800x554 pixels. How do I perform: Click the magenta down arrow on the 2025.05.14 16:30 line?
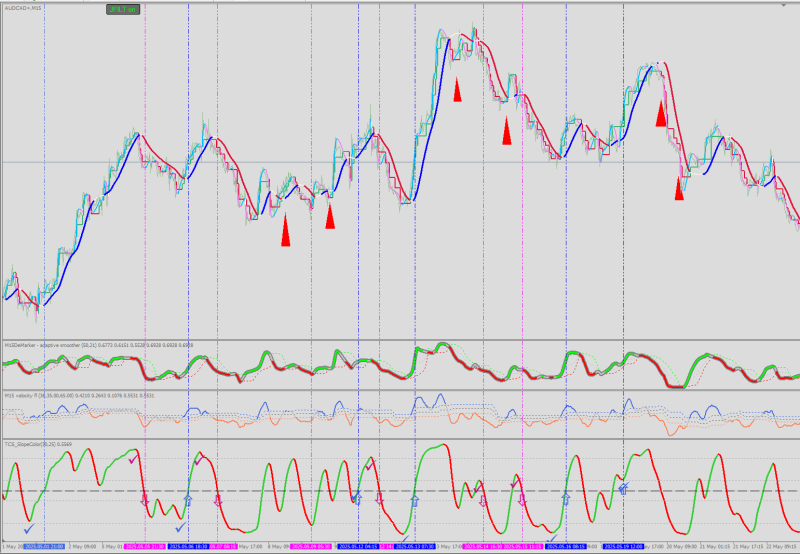483,500
